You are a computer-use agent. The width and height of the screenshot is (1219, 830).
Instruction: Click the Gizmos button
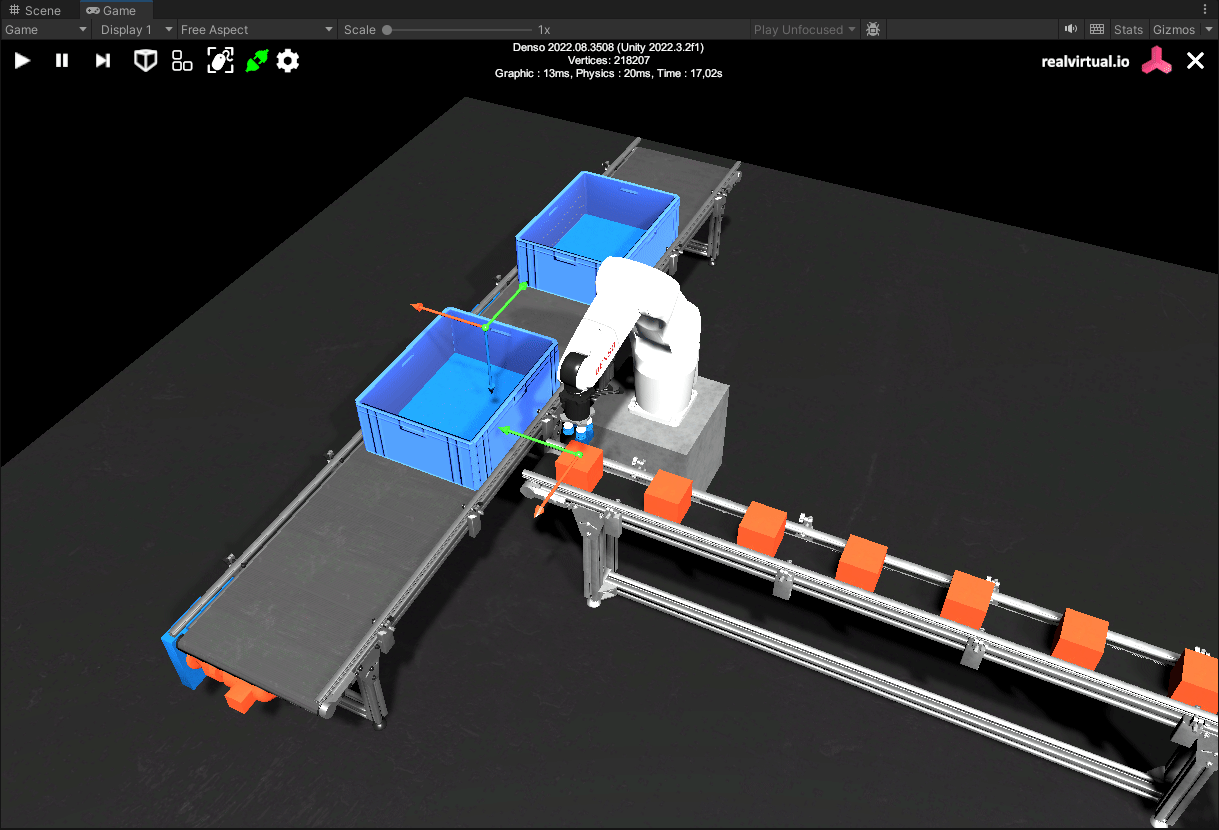point(1174,30)
